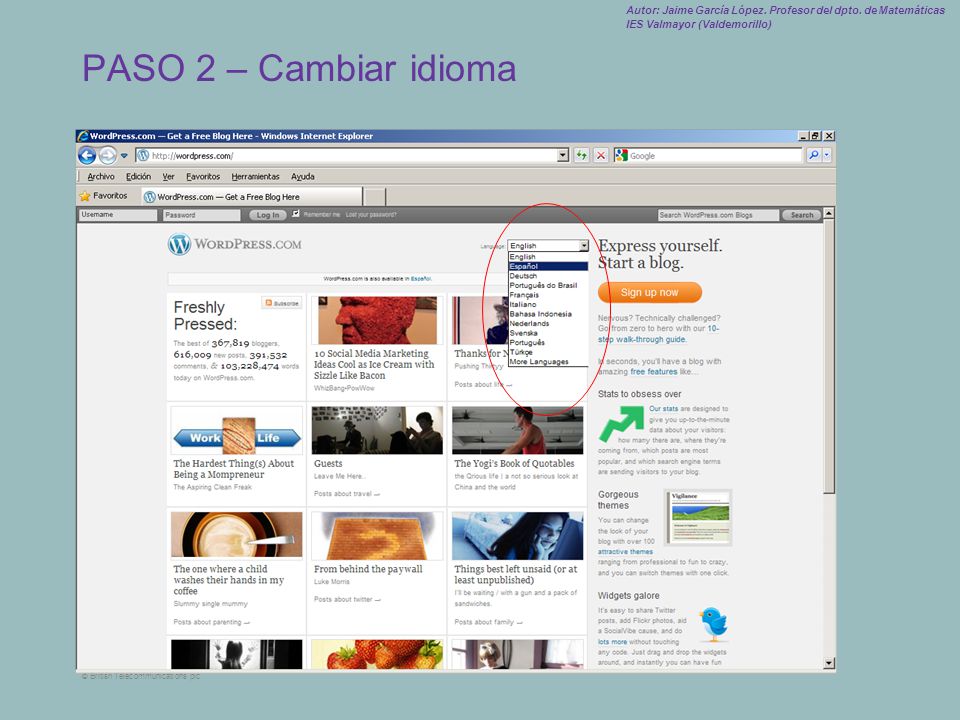The width and height of the screenshot is (960, 720).
Task: Select Svenska in the language list
Action: pos(548,333)
